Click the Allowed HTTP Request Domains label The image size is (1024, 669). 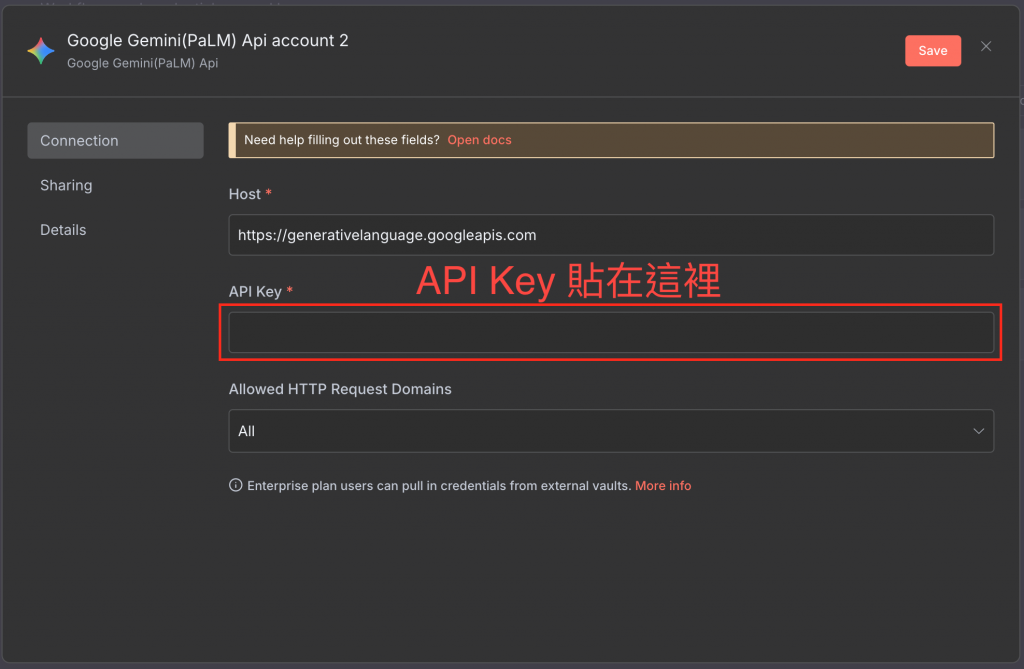coord(340,389)
